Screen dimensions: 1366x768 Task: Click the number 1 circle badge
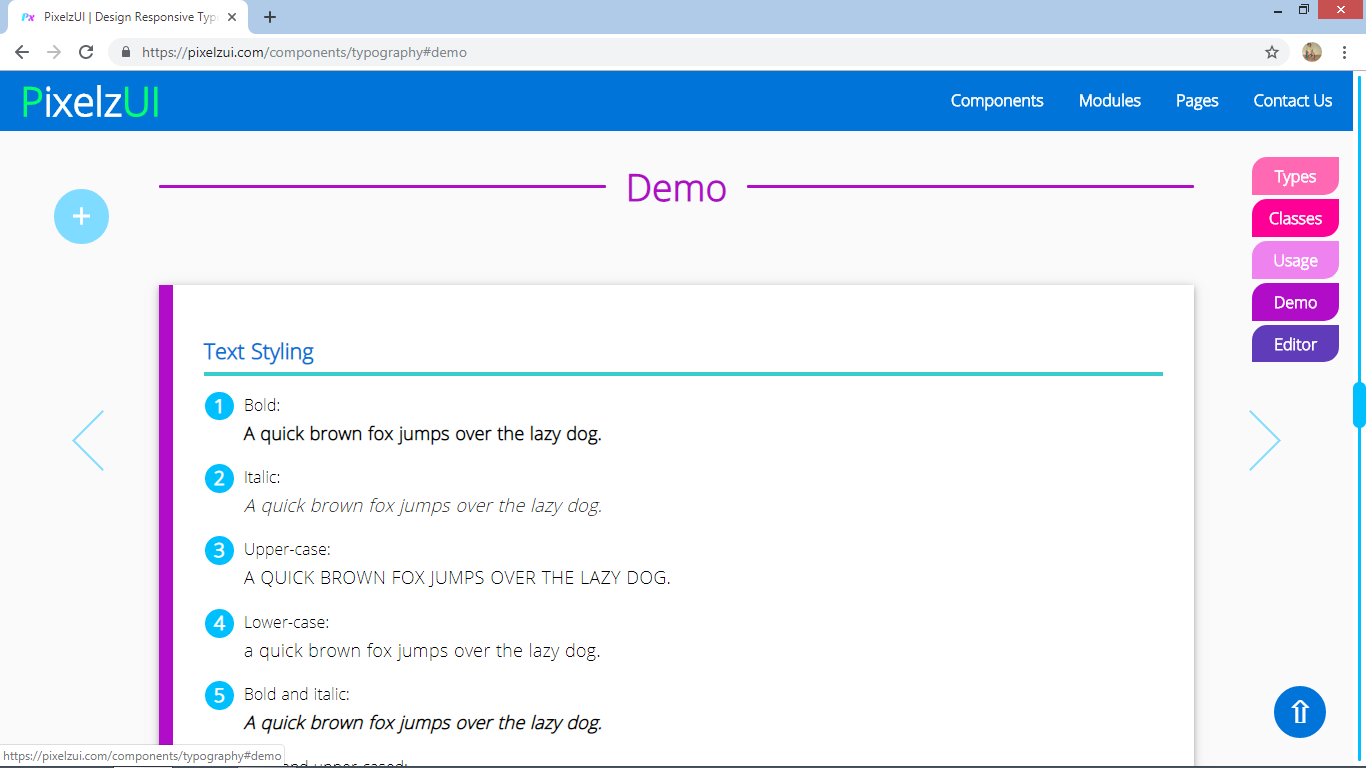click(x=219, y=406)
